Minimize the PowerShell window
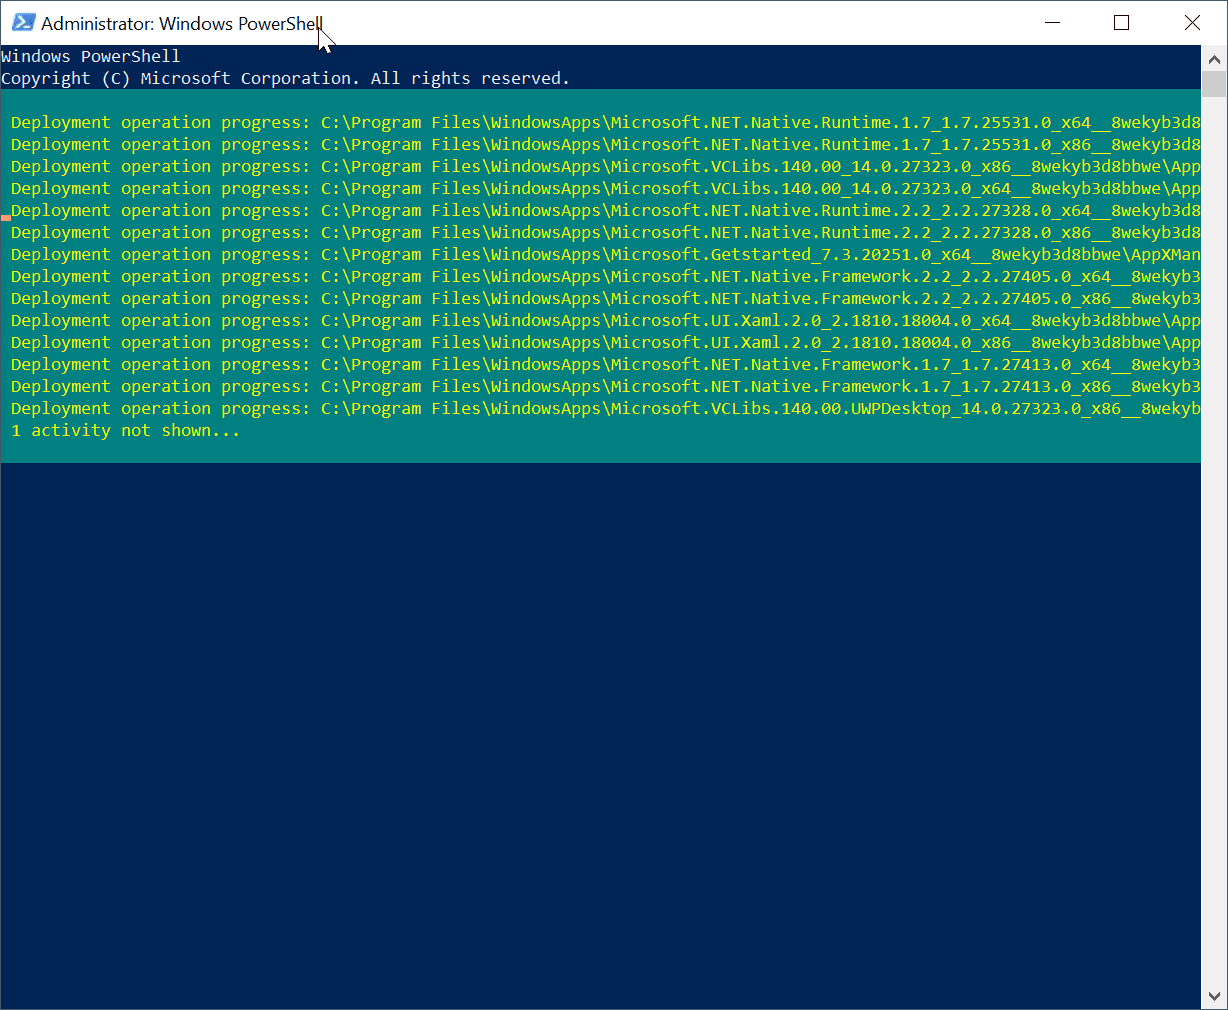Viewport: 1228px width, 1010px height. [x=1052, y=23]
